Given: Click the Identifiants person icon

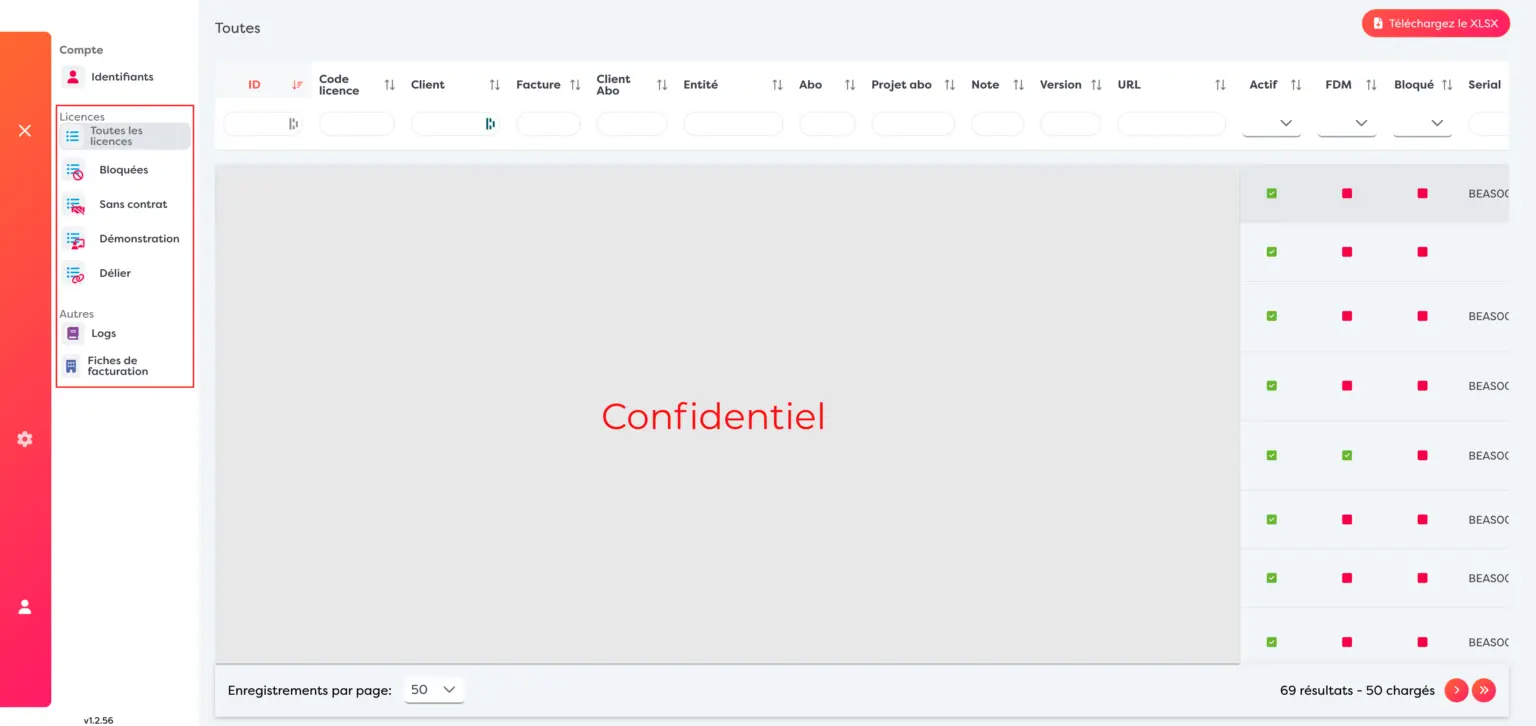Looking at the screenshot, I should [73, 77].
